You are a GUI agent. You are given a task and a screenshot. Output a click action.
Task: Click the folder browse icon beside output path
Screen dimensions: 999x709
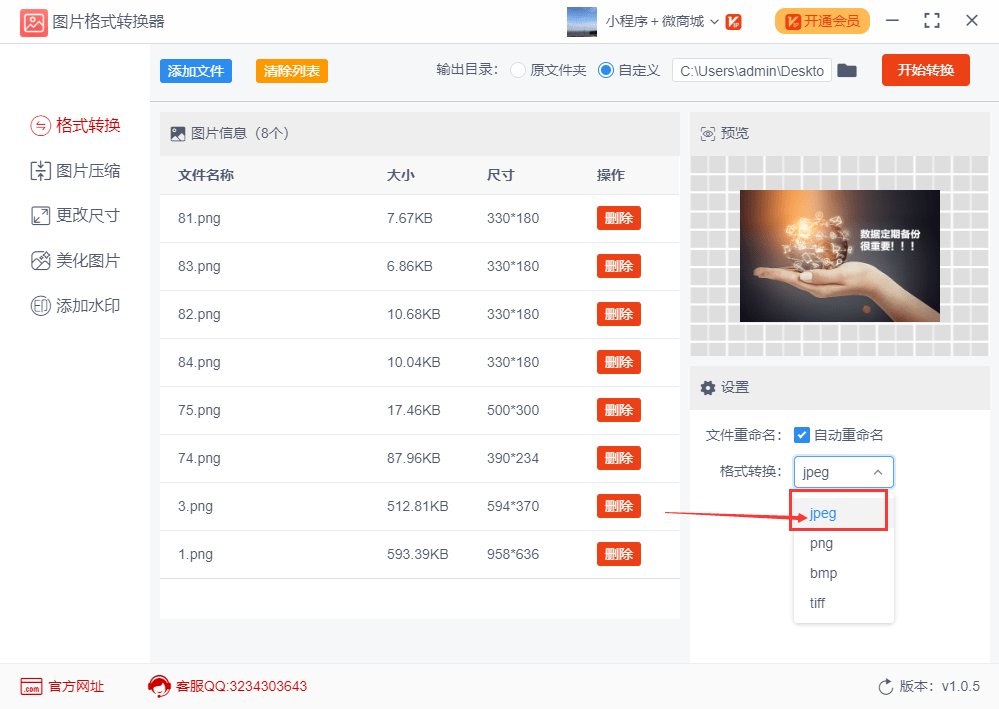847,71
